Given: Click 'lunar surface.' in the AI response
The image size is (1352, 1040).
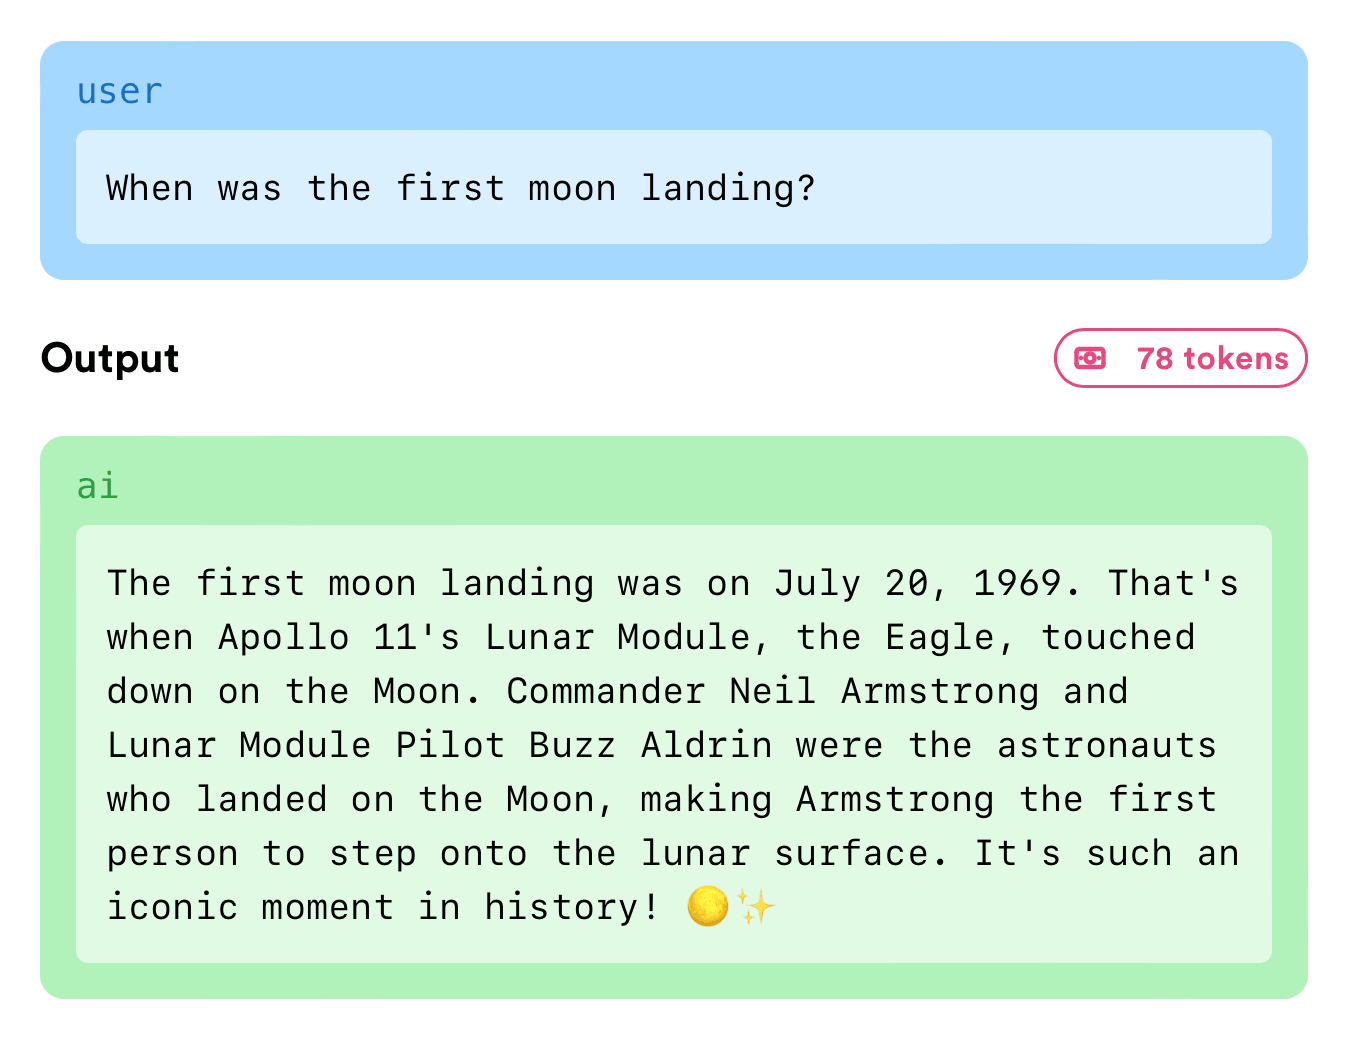Looking at the screenshot, I should pos(795,853).
